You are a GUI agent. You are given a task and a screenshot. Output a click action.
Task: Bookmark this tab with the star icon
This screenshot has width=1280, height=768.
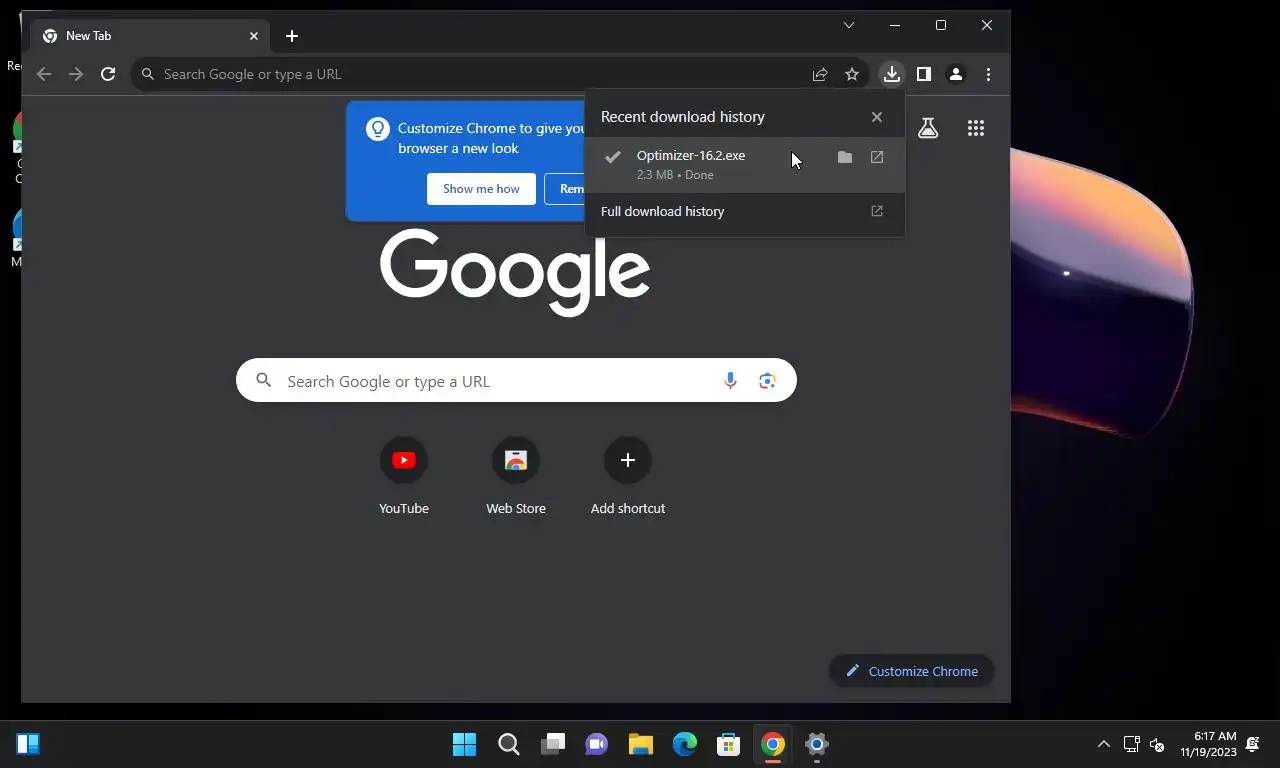852,74
